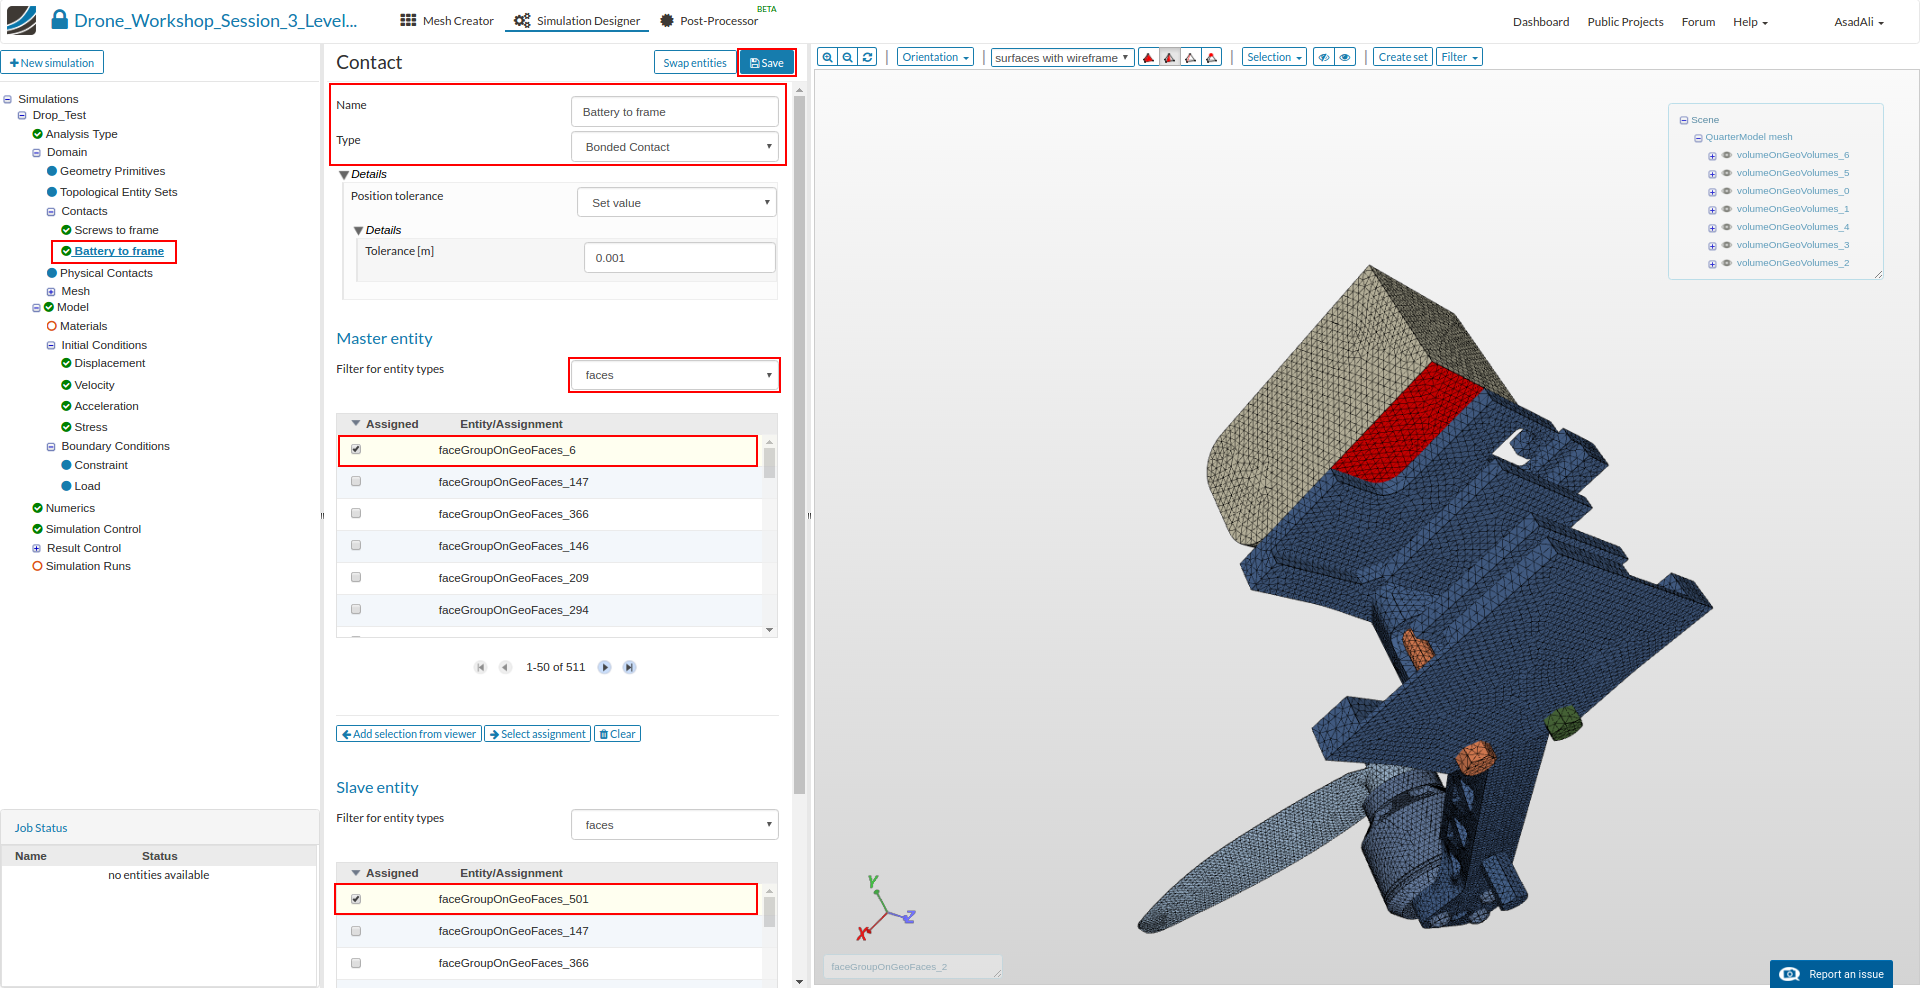Save the contact settings
1920x988 pixels.
[767, 63]
